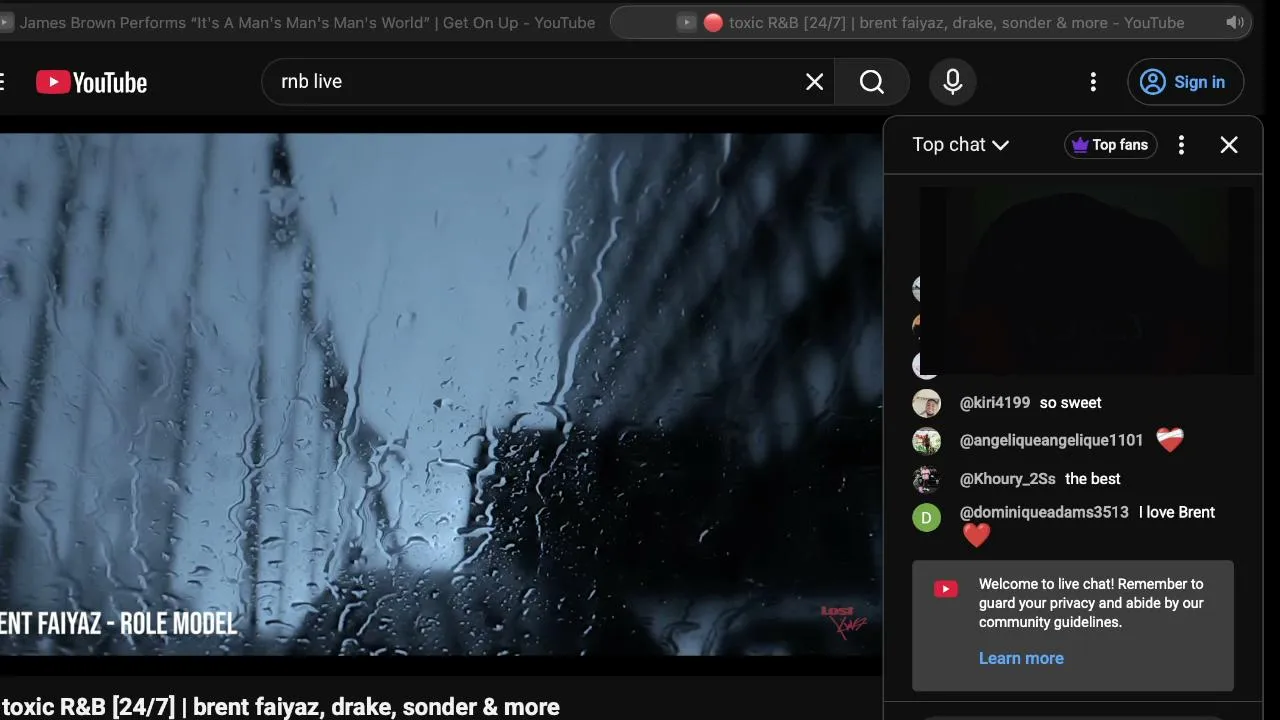1280x720 pixels.
Task: Click the heart emoji from @angeliqueangelique1101
Action: (x=1169, y=440)
